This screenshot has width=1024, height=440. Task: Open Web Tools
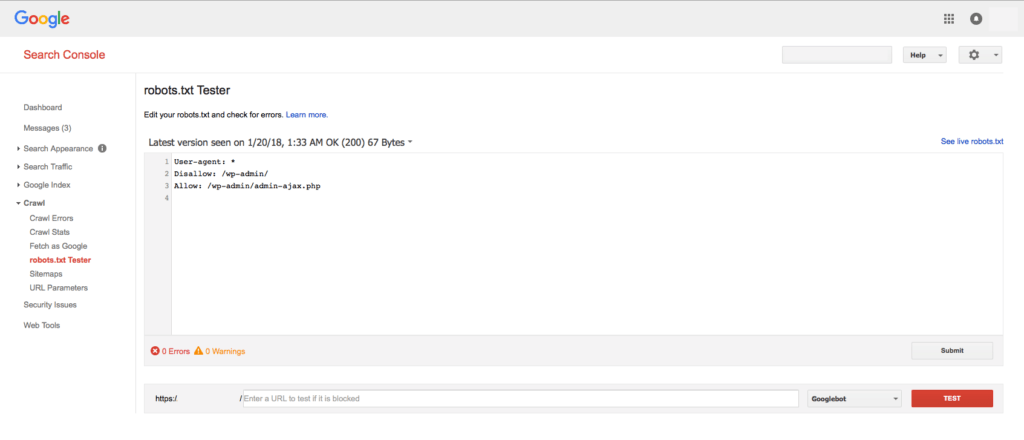tap(42, 325)
